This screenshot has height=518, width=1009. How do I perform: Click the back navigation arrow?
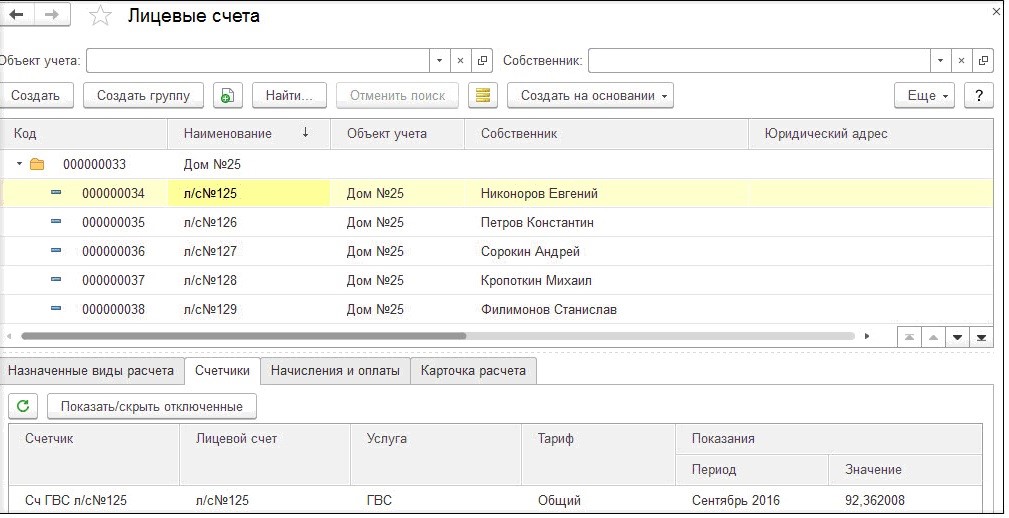click(16, 15)
